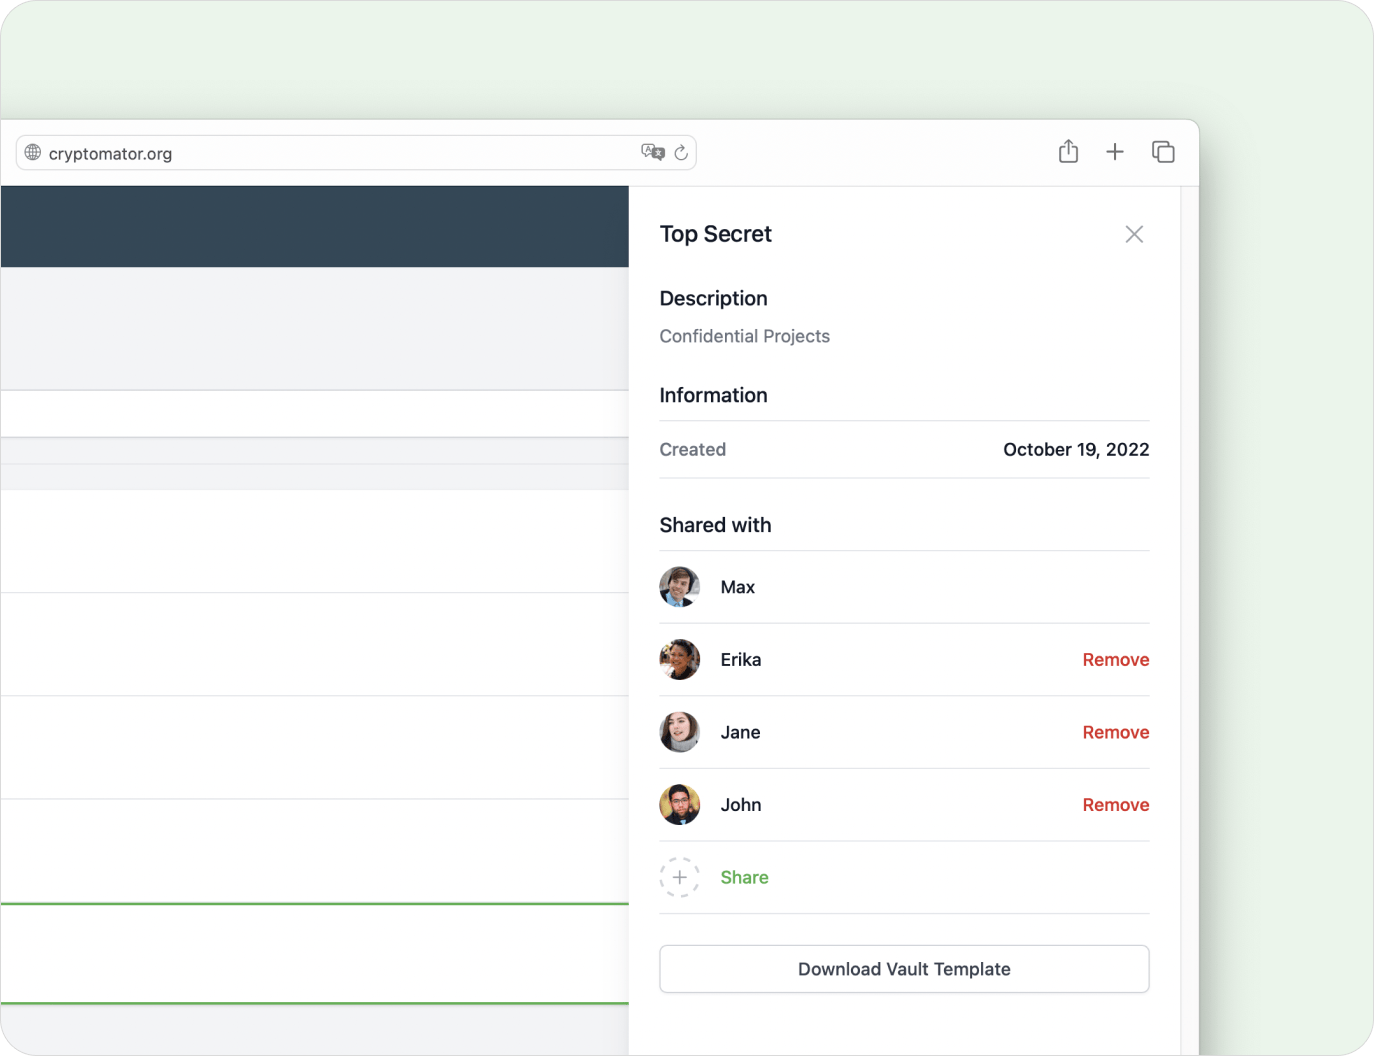The width and height of the screenshot is (1374, 1056).
Task: Click the green Share link
Action: [744, 877]
